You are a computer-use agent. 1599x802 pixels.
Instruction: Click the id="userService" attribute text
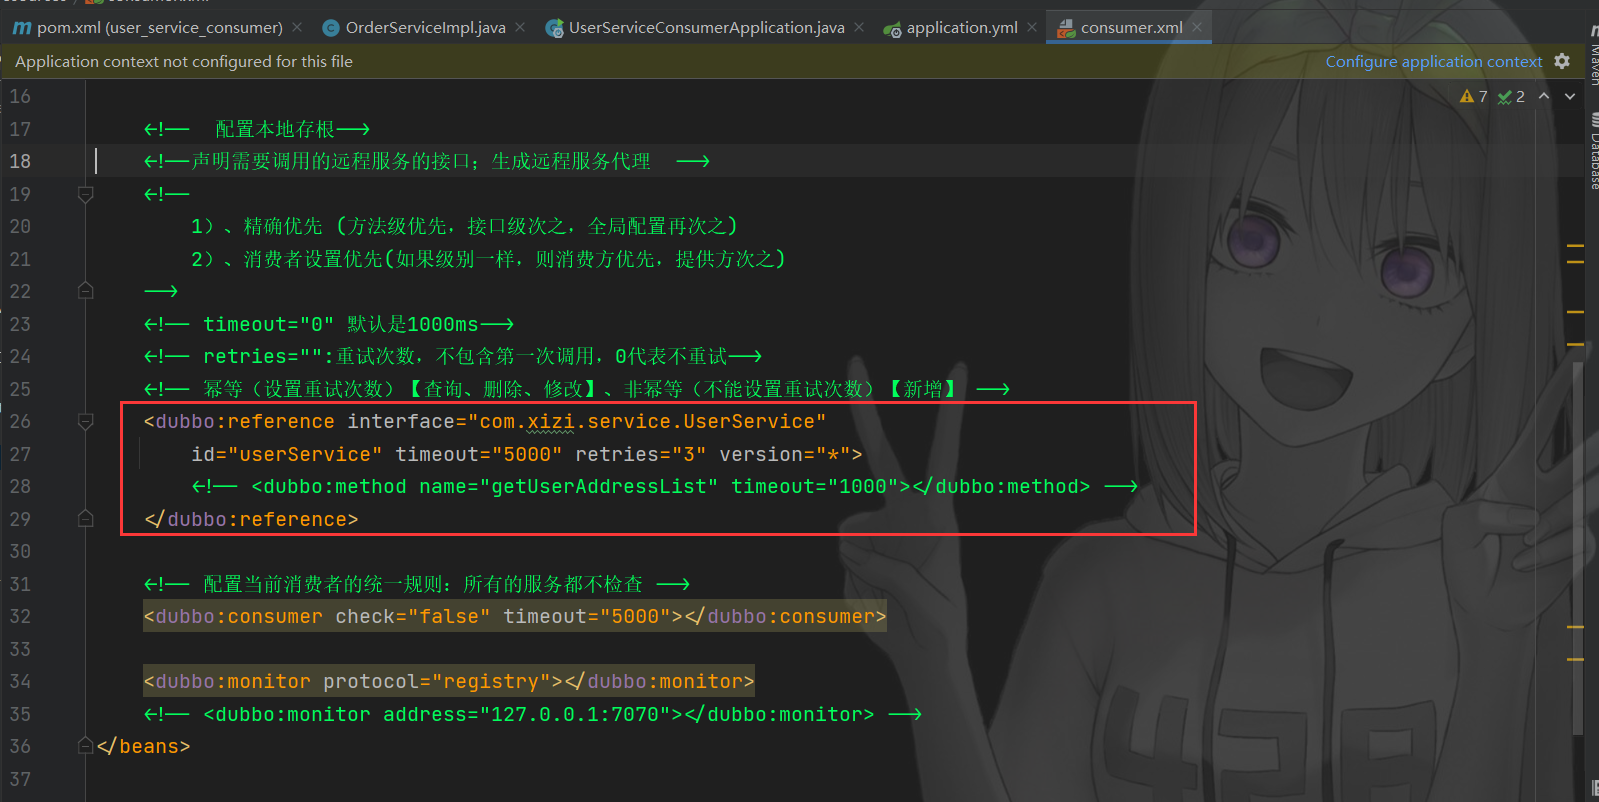coord(287,454)
